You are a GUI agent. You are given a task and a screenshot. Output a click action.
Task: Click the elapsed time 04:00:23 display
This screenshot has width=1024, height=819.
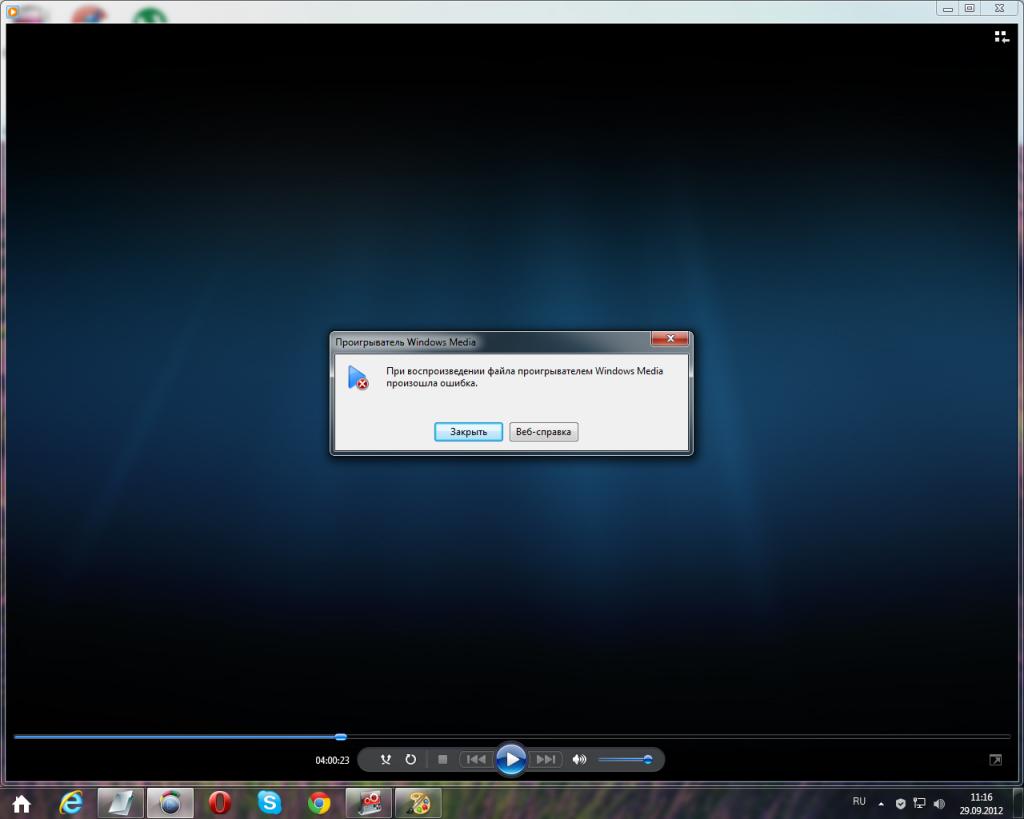[332, 760]
